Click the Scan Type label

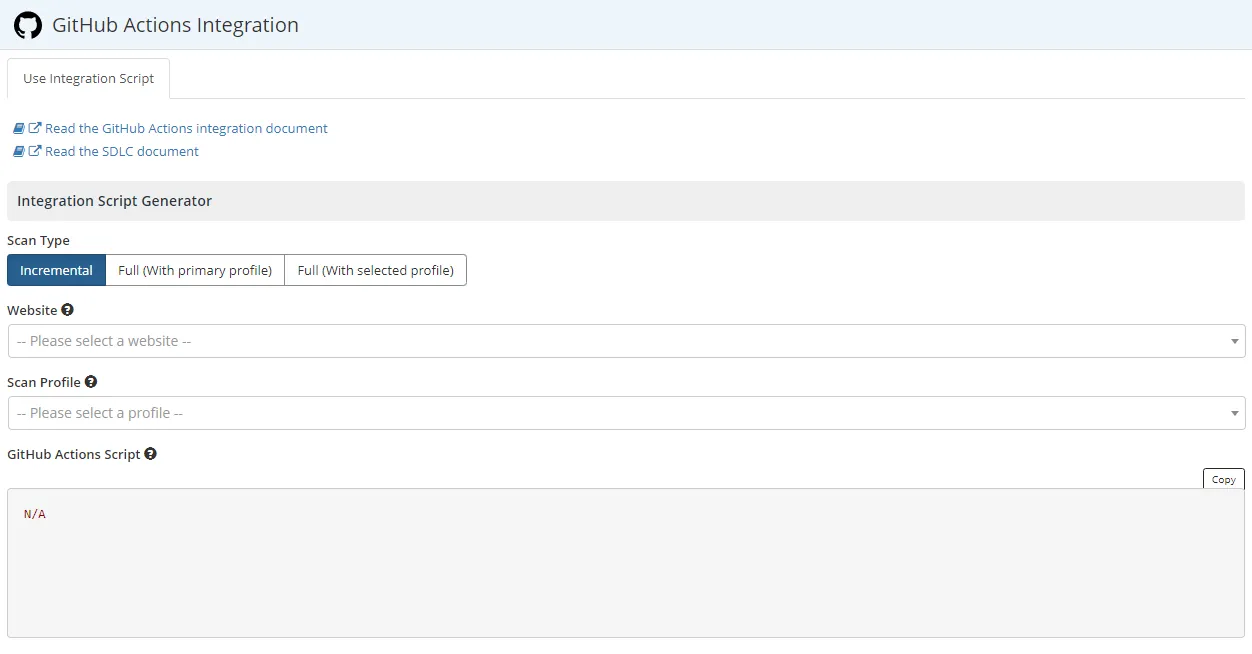38,240
